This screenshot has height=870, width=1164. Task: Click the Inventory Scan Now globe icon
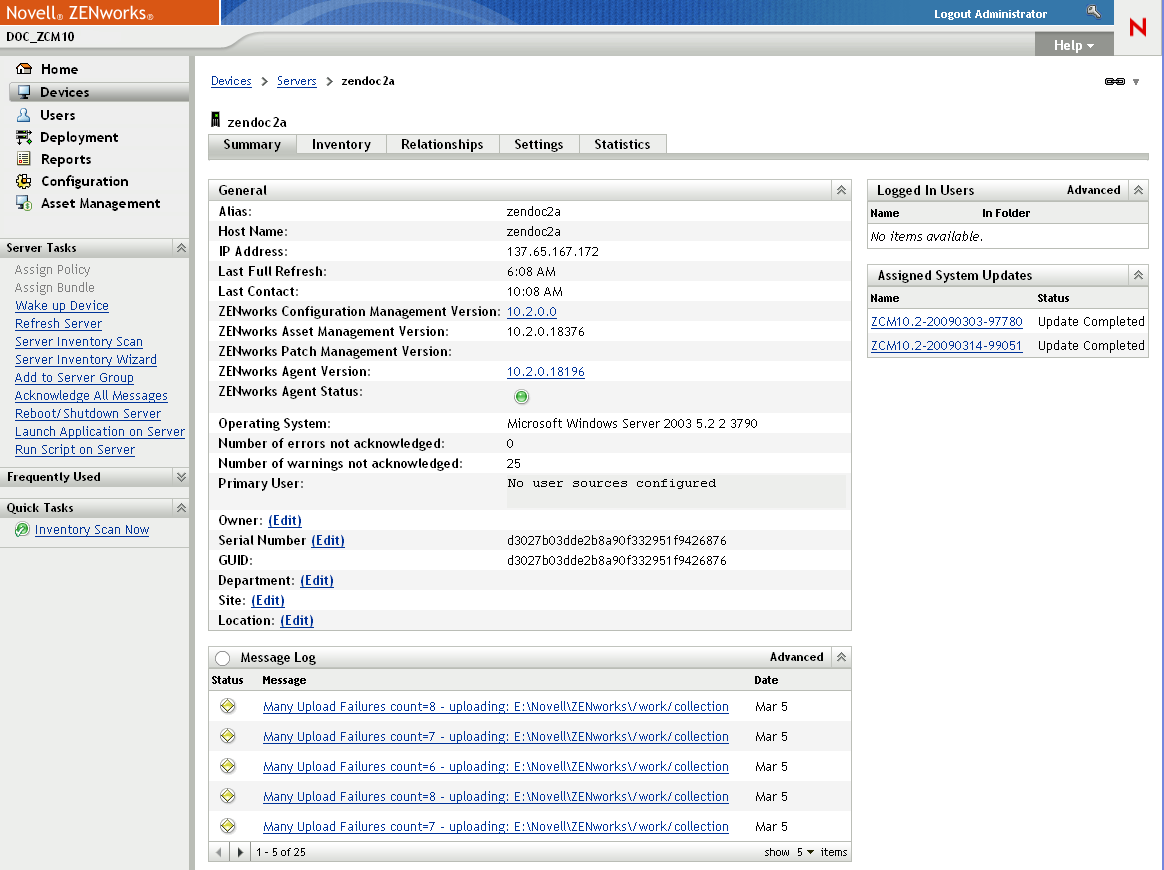point(22,529)
